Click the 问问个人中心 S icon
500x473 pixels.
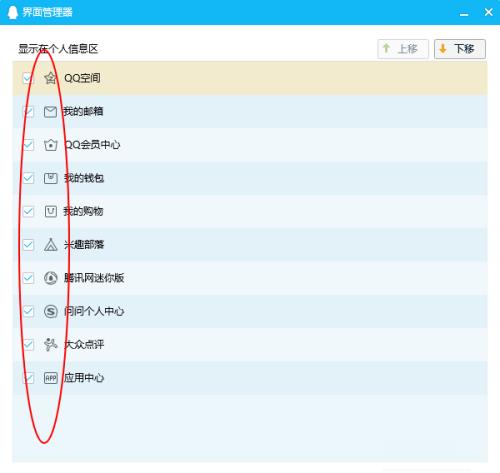tap(51, 311)
